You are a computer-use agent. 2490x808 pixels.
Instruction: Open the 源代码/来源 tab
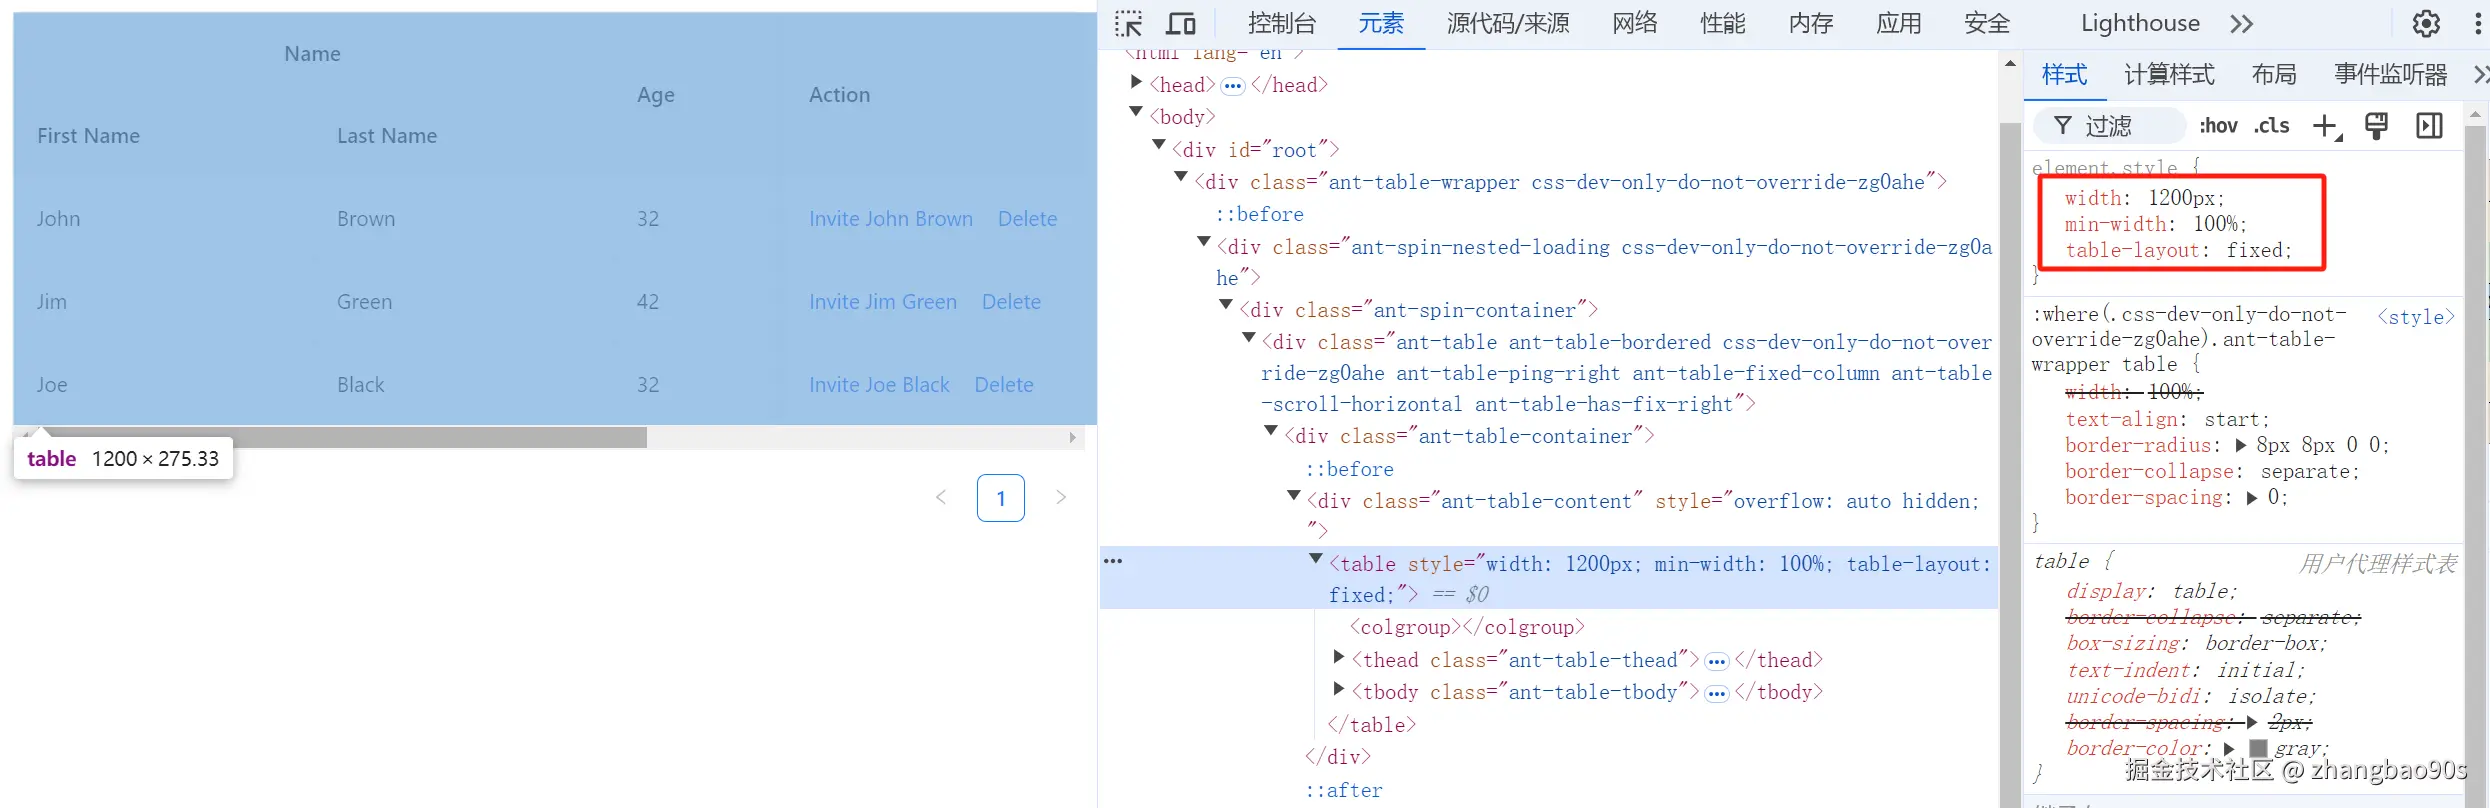(x=1508, y=24)
